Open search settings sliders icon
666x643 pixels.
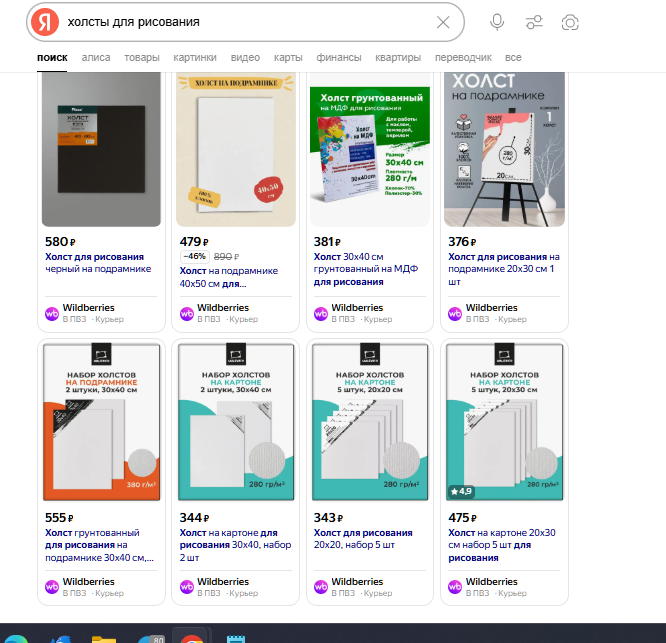pyautogui.click(x=534, y=22)
